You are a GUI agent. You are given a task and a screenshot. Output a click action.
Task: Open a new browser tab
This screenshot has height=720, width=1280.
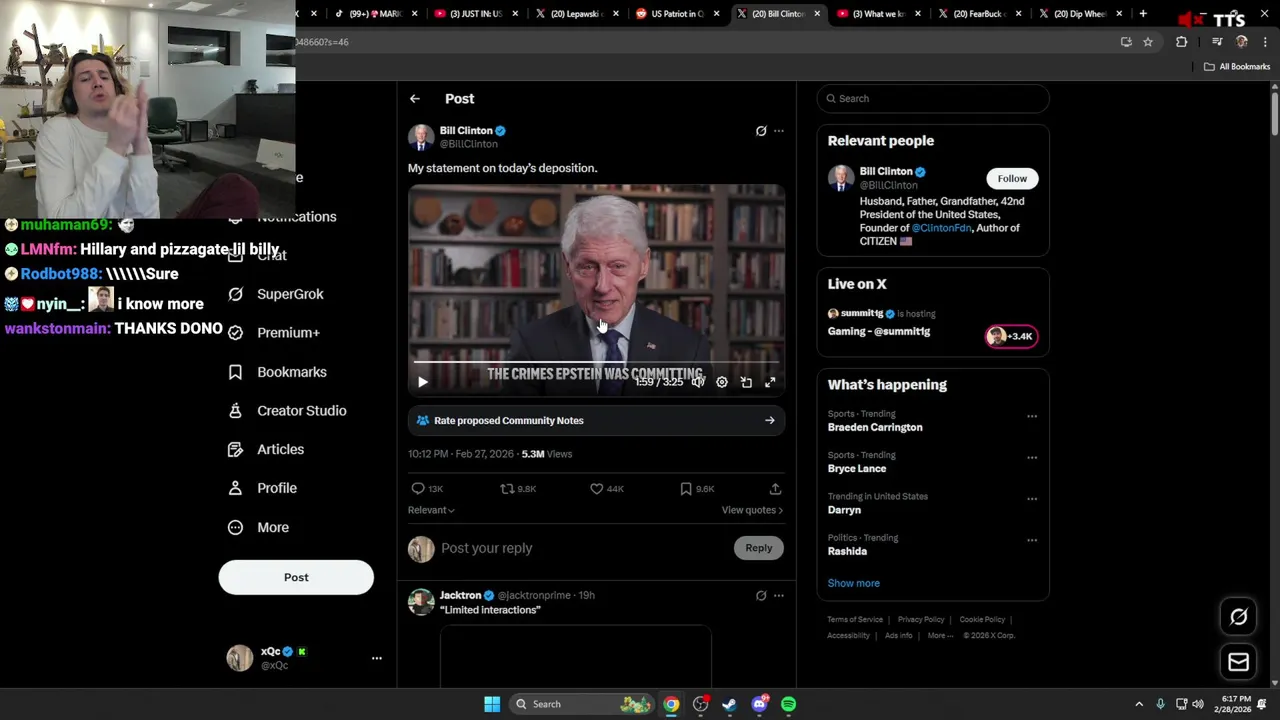tap(1143, 14)
